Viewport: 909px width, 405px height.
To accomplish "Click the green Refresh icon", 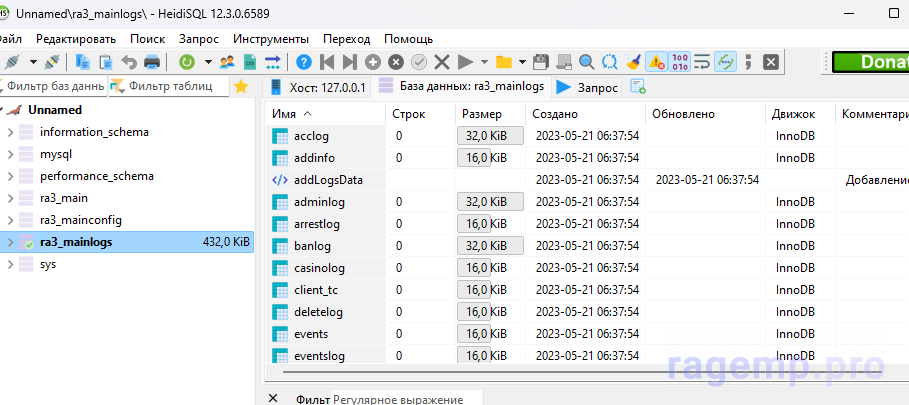I will click(x=187, y=61).
